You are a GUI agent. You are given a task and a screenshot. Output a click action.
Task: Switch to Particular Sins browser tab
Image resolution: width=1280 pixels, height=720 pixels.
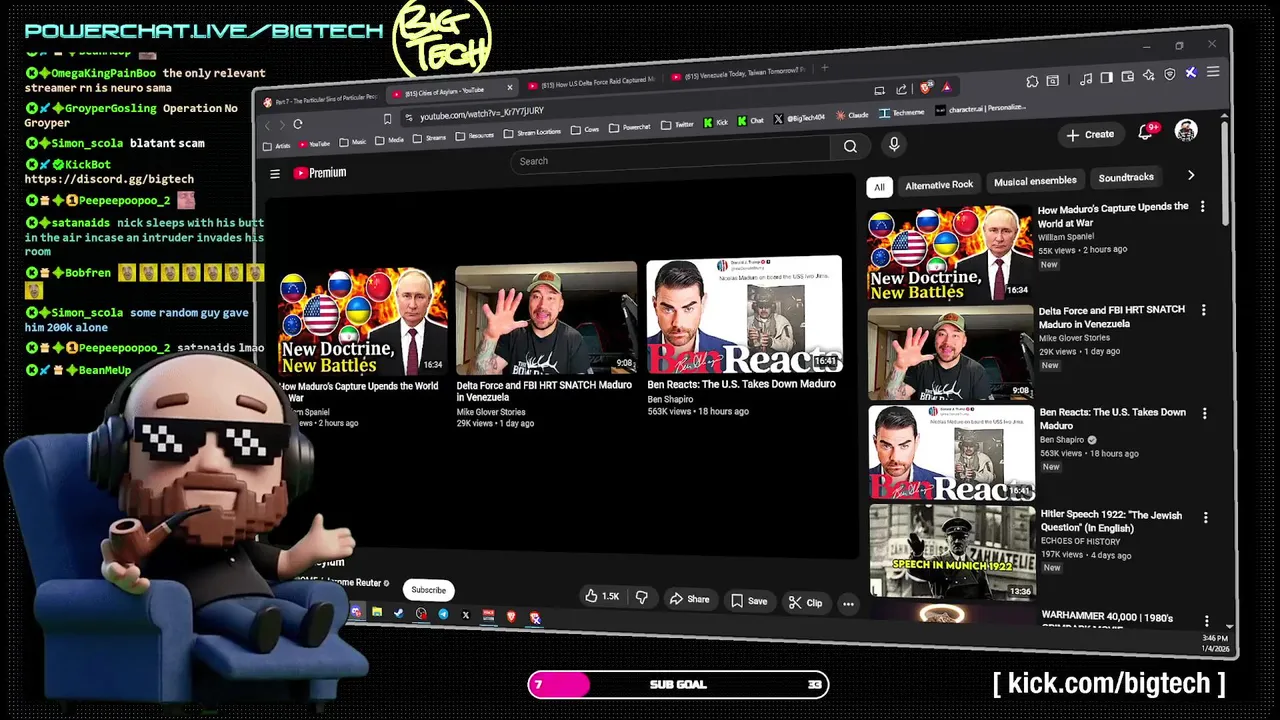pos(320,98)
